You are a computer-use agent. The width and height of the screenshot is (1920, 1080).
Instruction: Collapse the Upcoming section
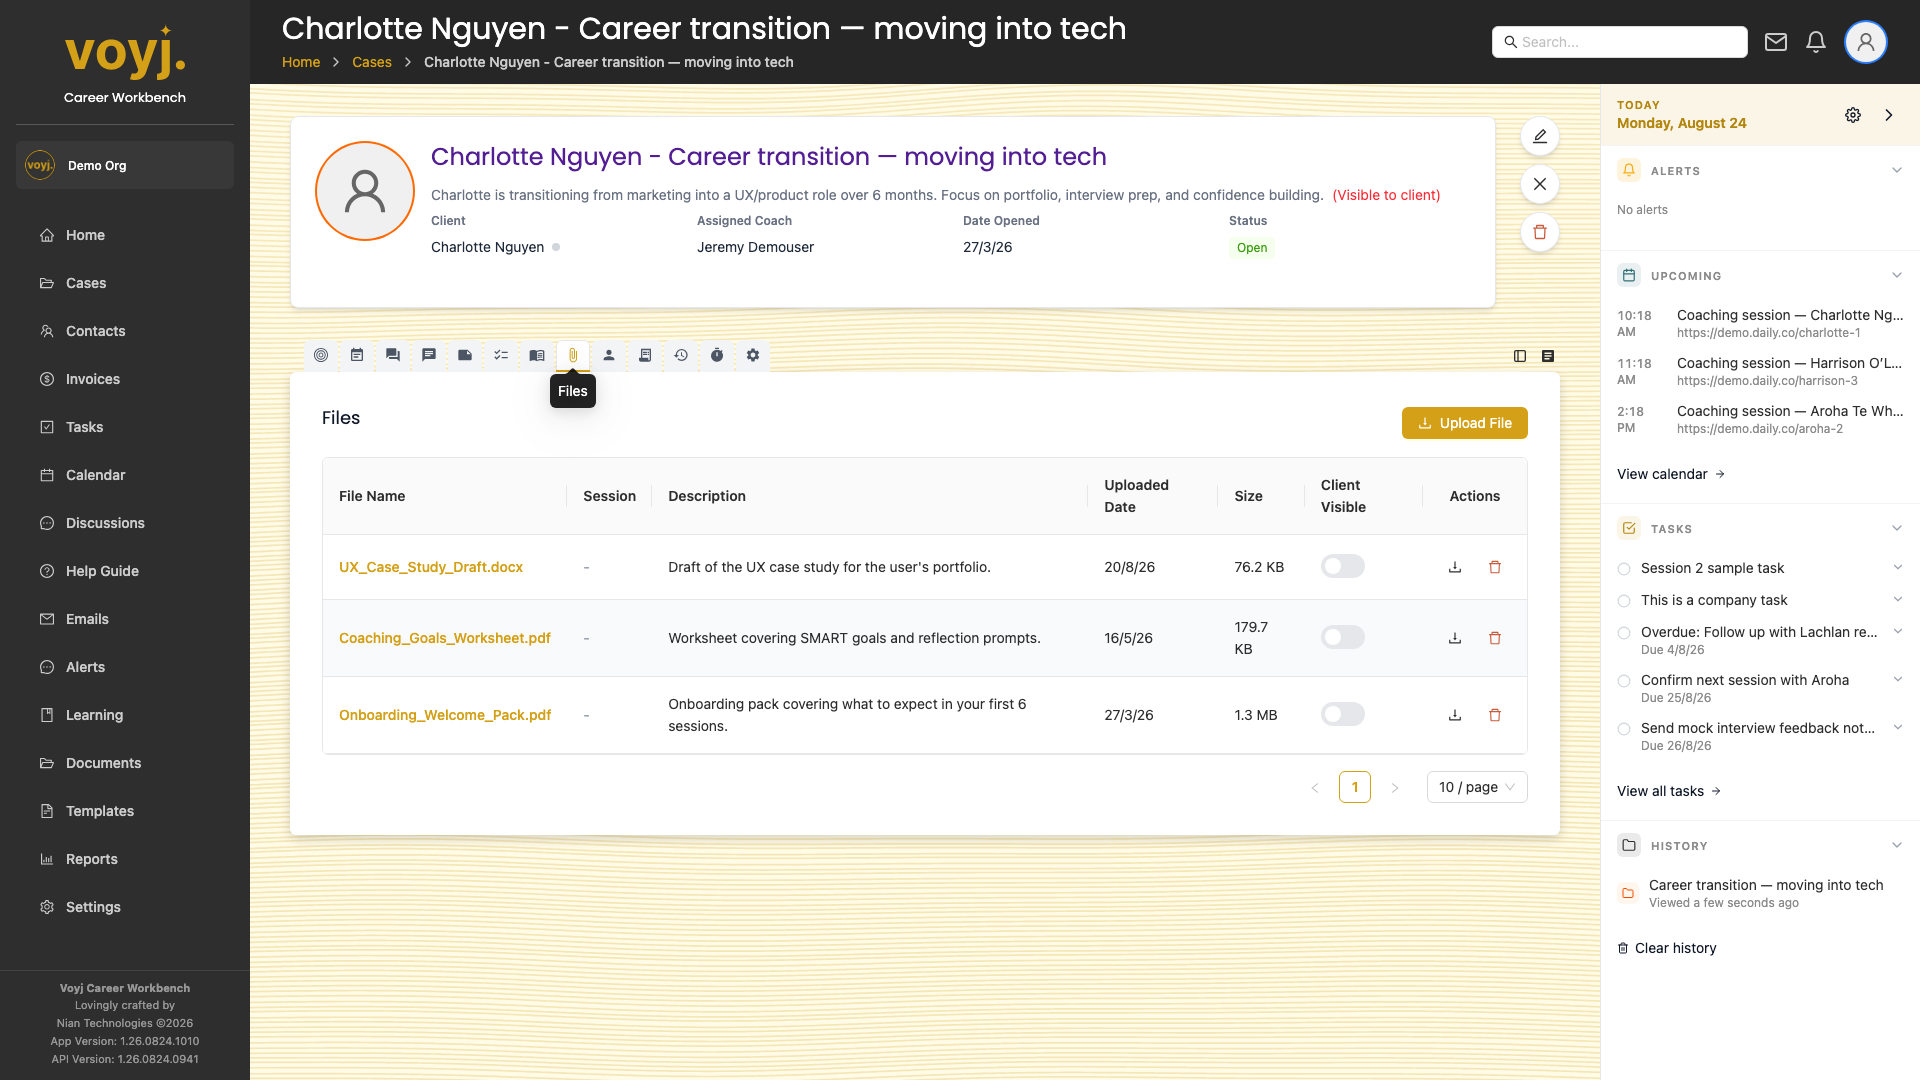(x=1897, y=275)
